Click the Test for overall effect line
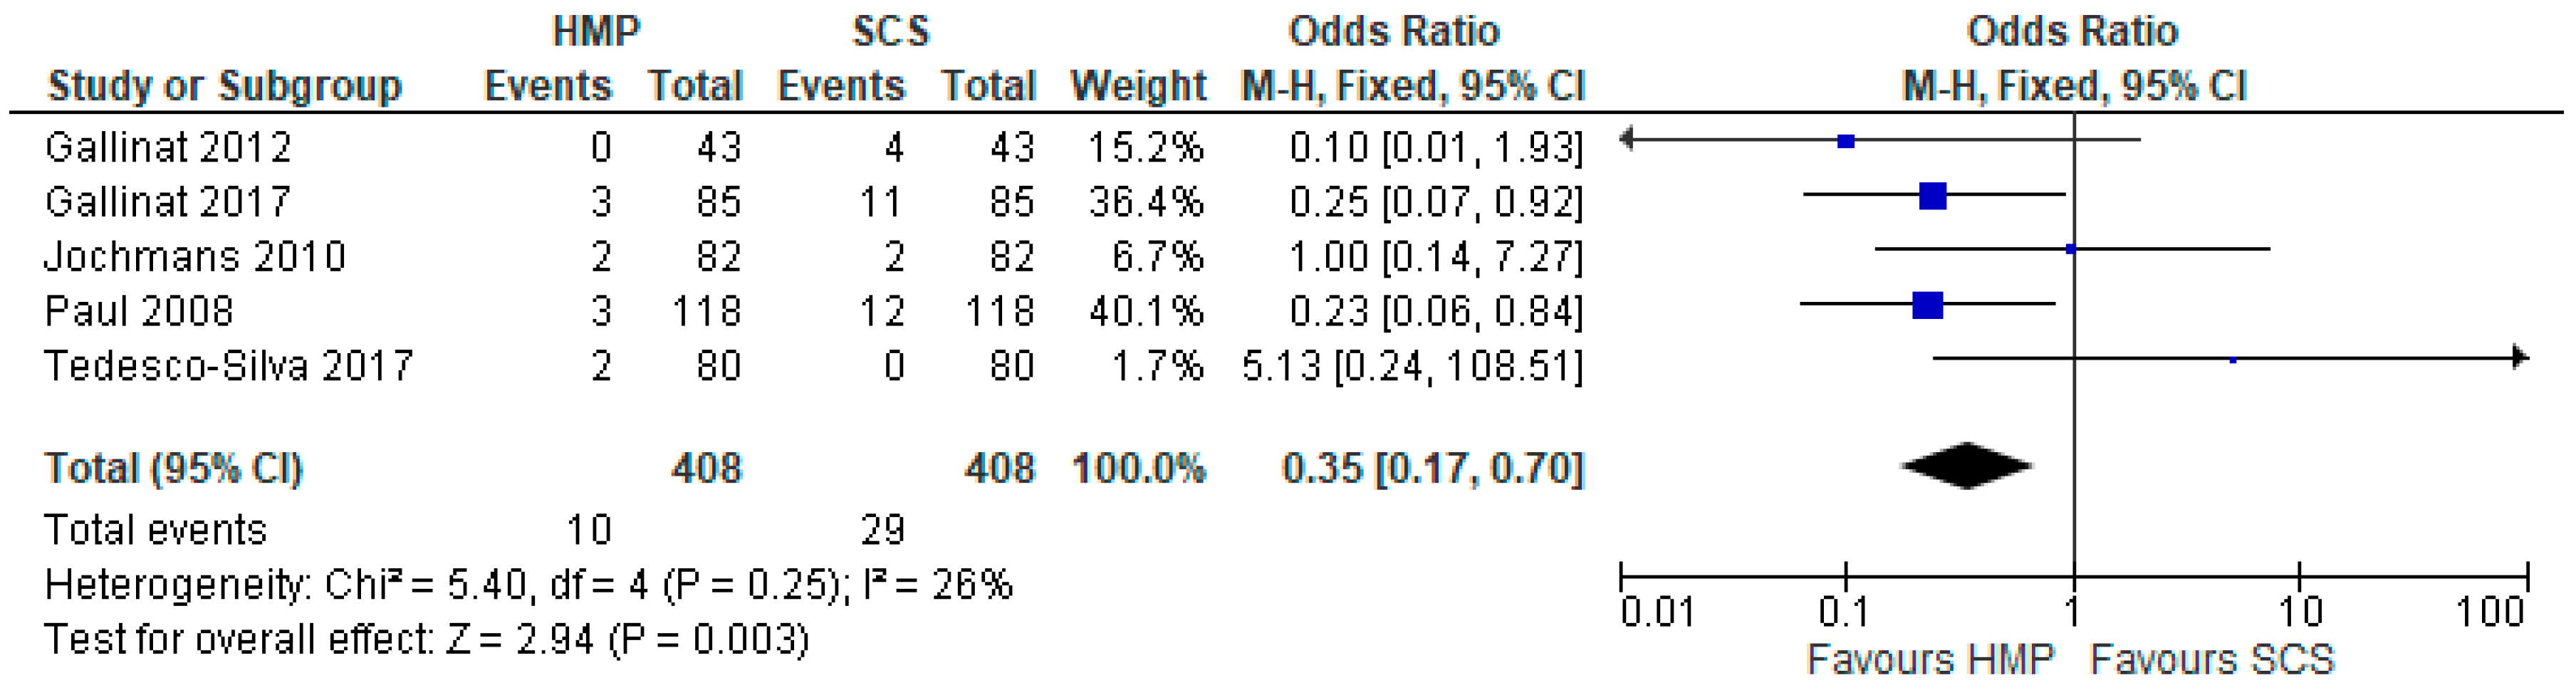Screen dimensions: 2576x690 point(426,640)
